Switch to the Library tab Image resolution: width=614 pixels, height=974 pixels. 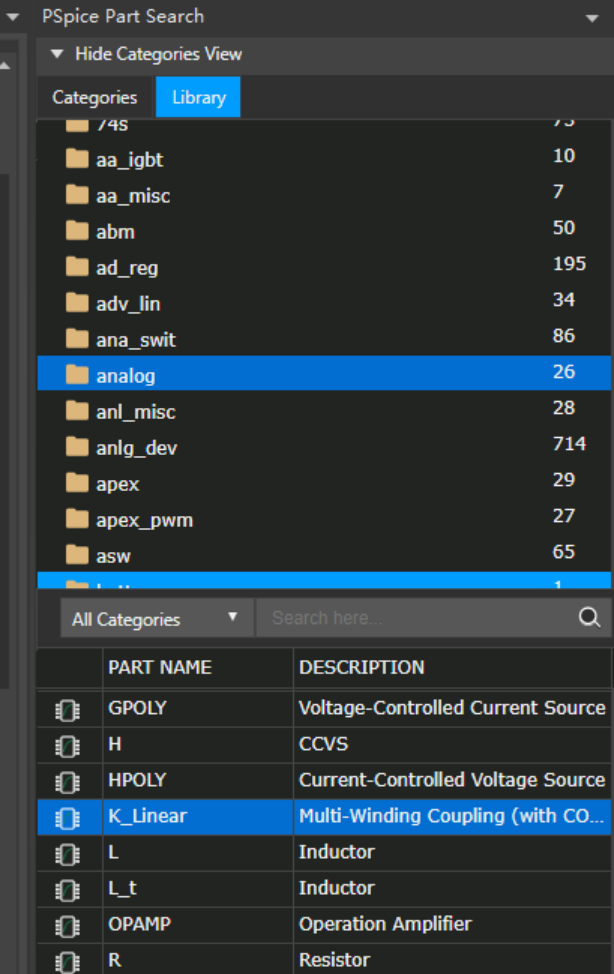point(198,97)
